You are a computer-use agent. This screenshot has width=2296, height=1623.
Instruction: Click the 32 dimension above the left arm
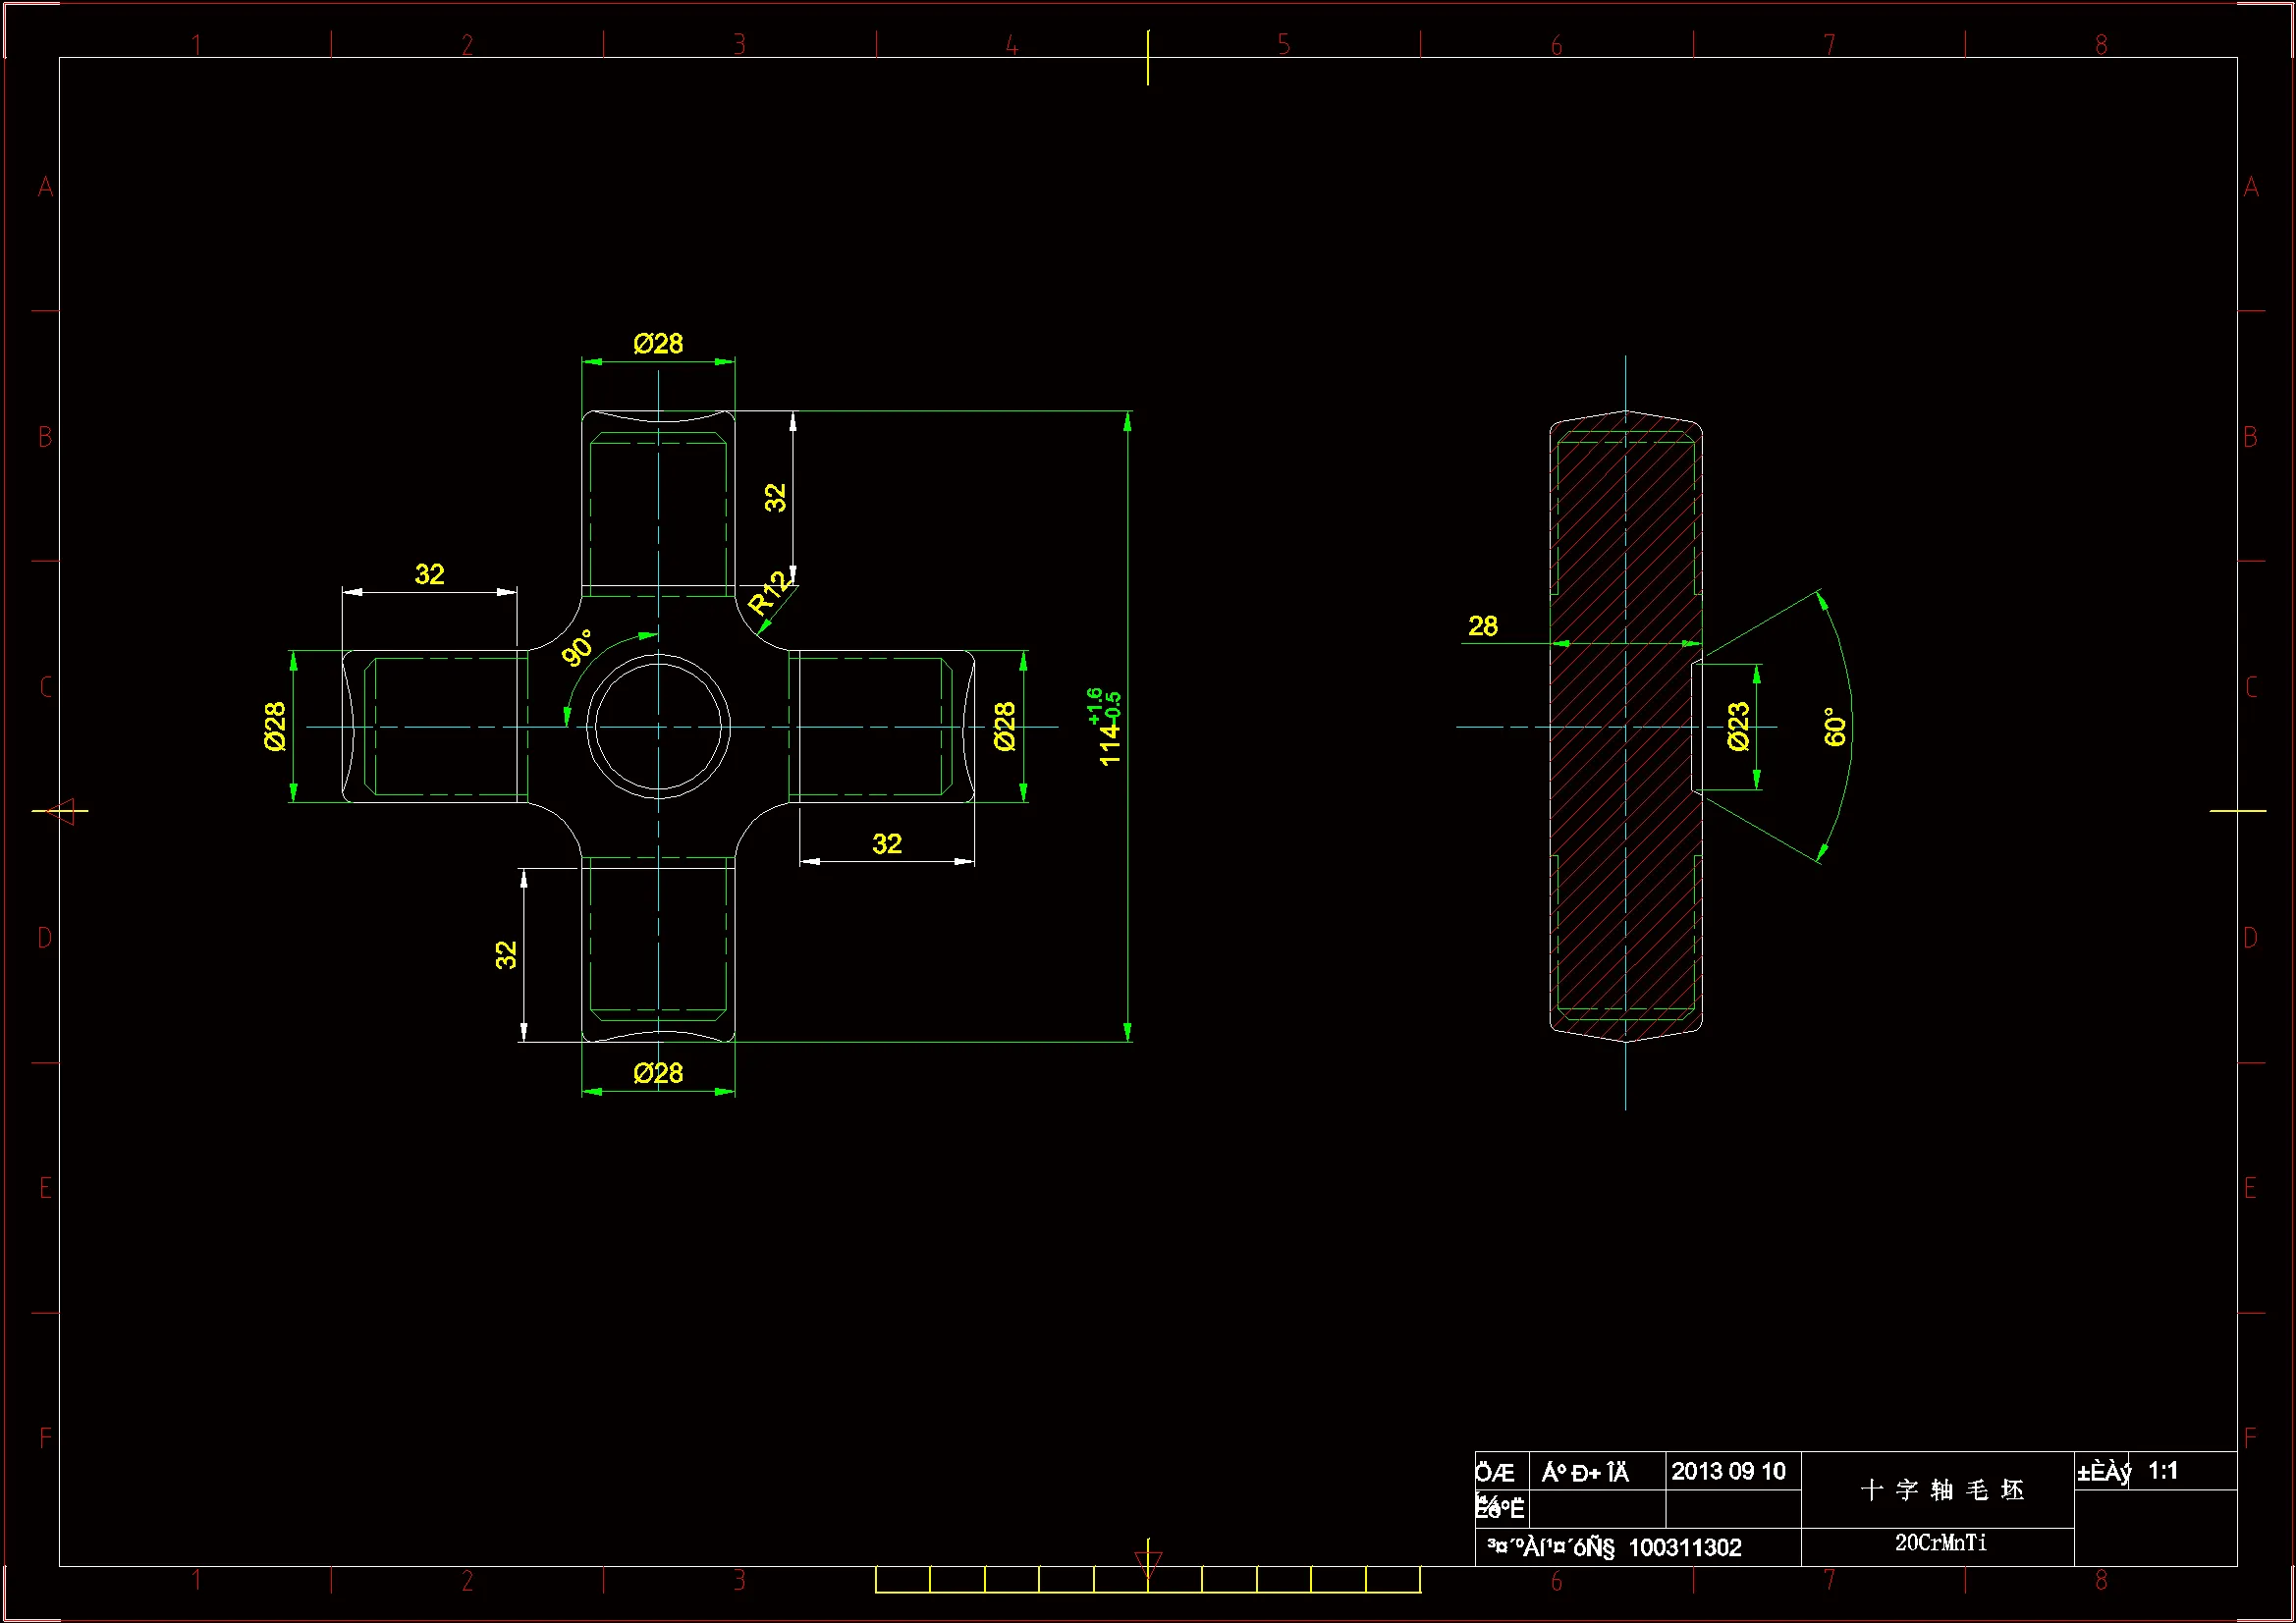coord(429,574)
